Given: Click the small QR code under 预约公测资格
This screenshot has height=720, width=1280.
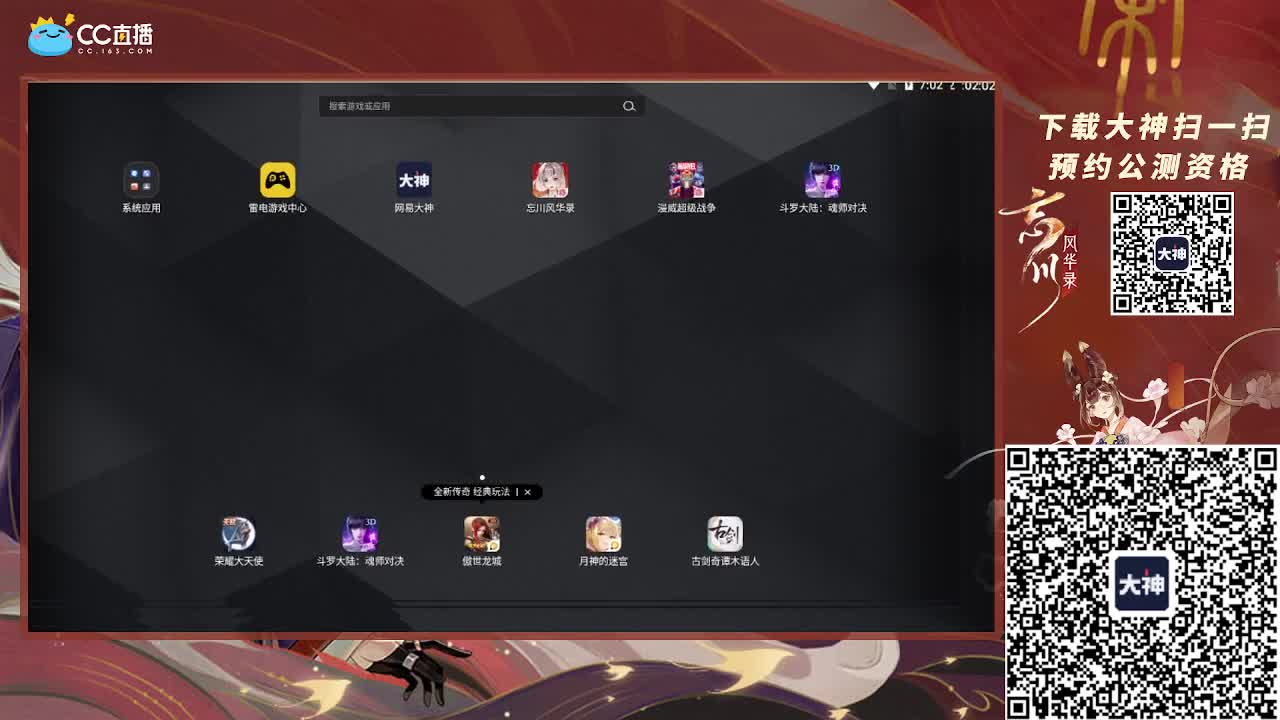Looking at the screenshot, I should (1172, 254).
